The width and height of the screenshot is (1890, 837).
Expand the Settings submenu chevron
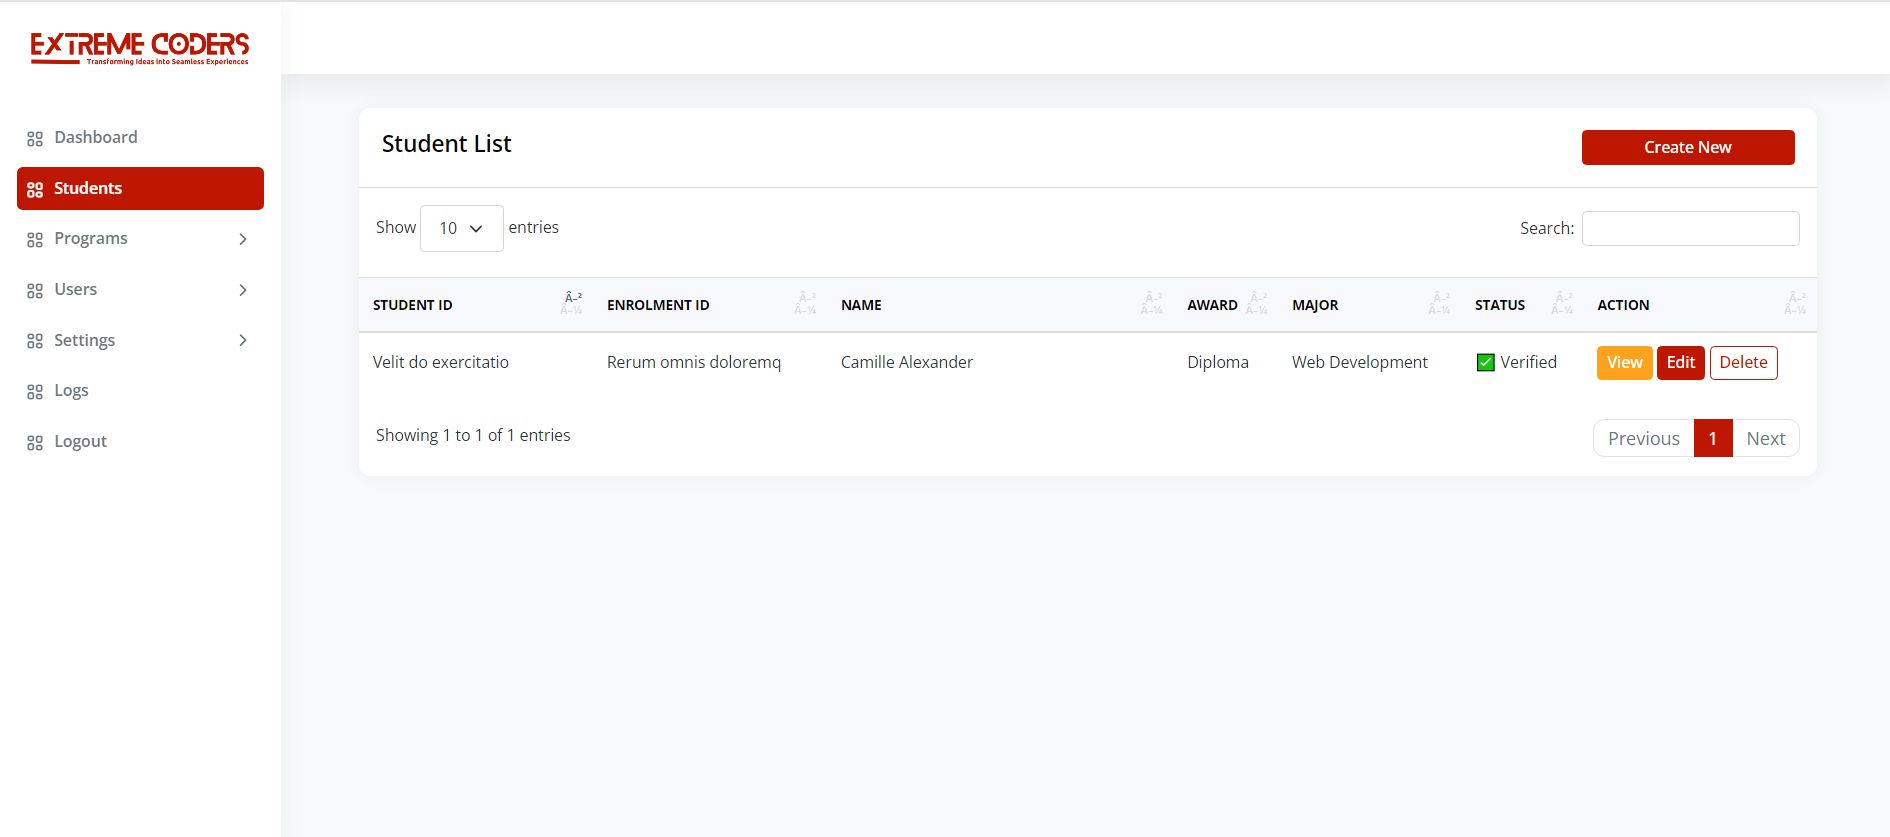click(243, 341)
